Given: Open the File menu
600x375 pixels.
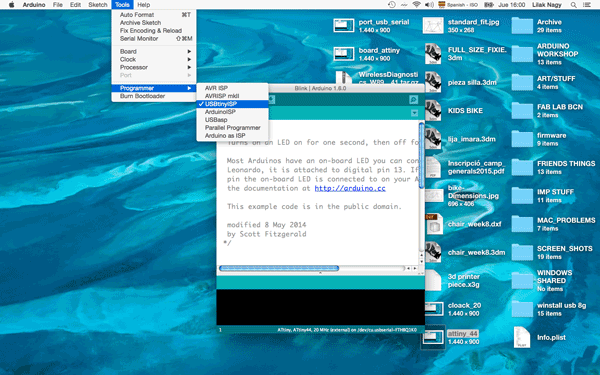Looking at the screenshot, I should point(58,5).
